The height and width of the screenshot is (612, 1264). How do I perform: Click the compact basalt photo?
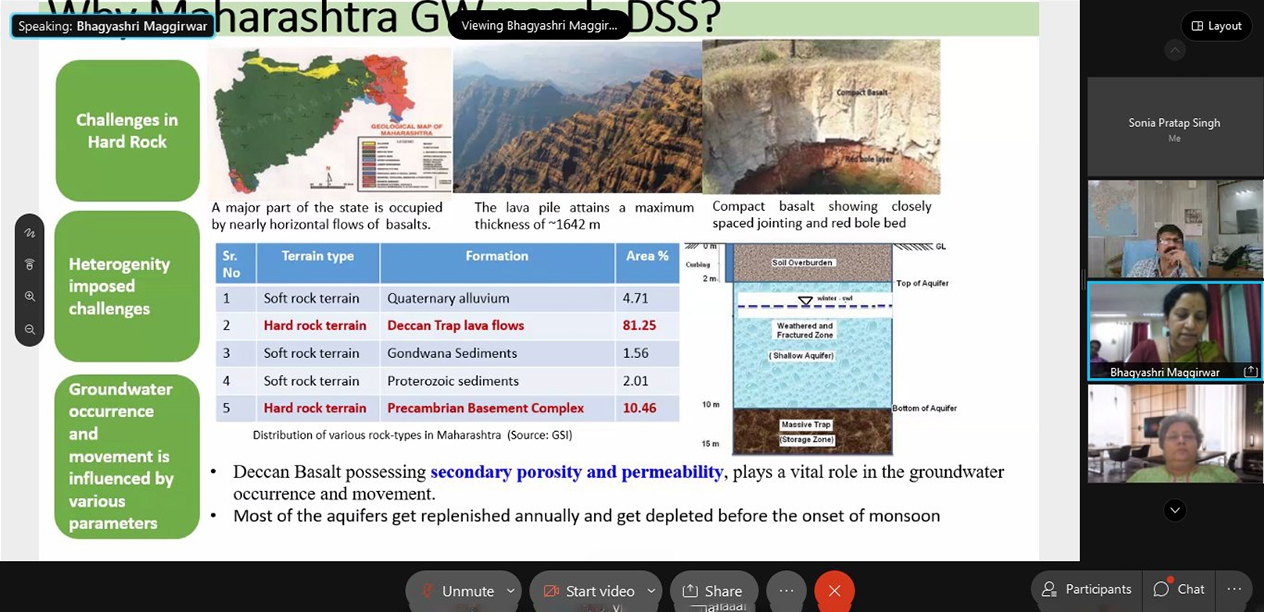pos(821,117)
